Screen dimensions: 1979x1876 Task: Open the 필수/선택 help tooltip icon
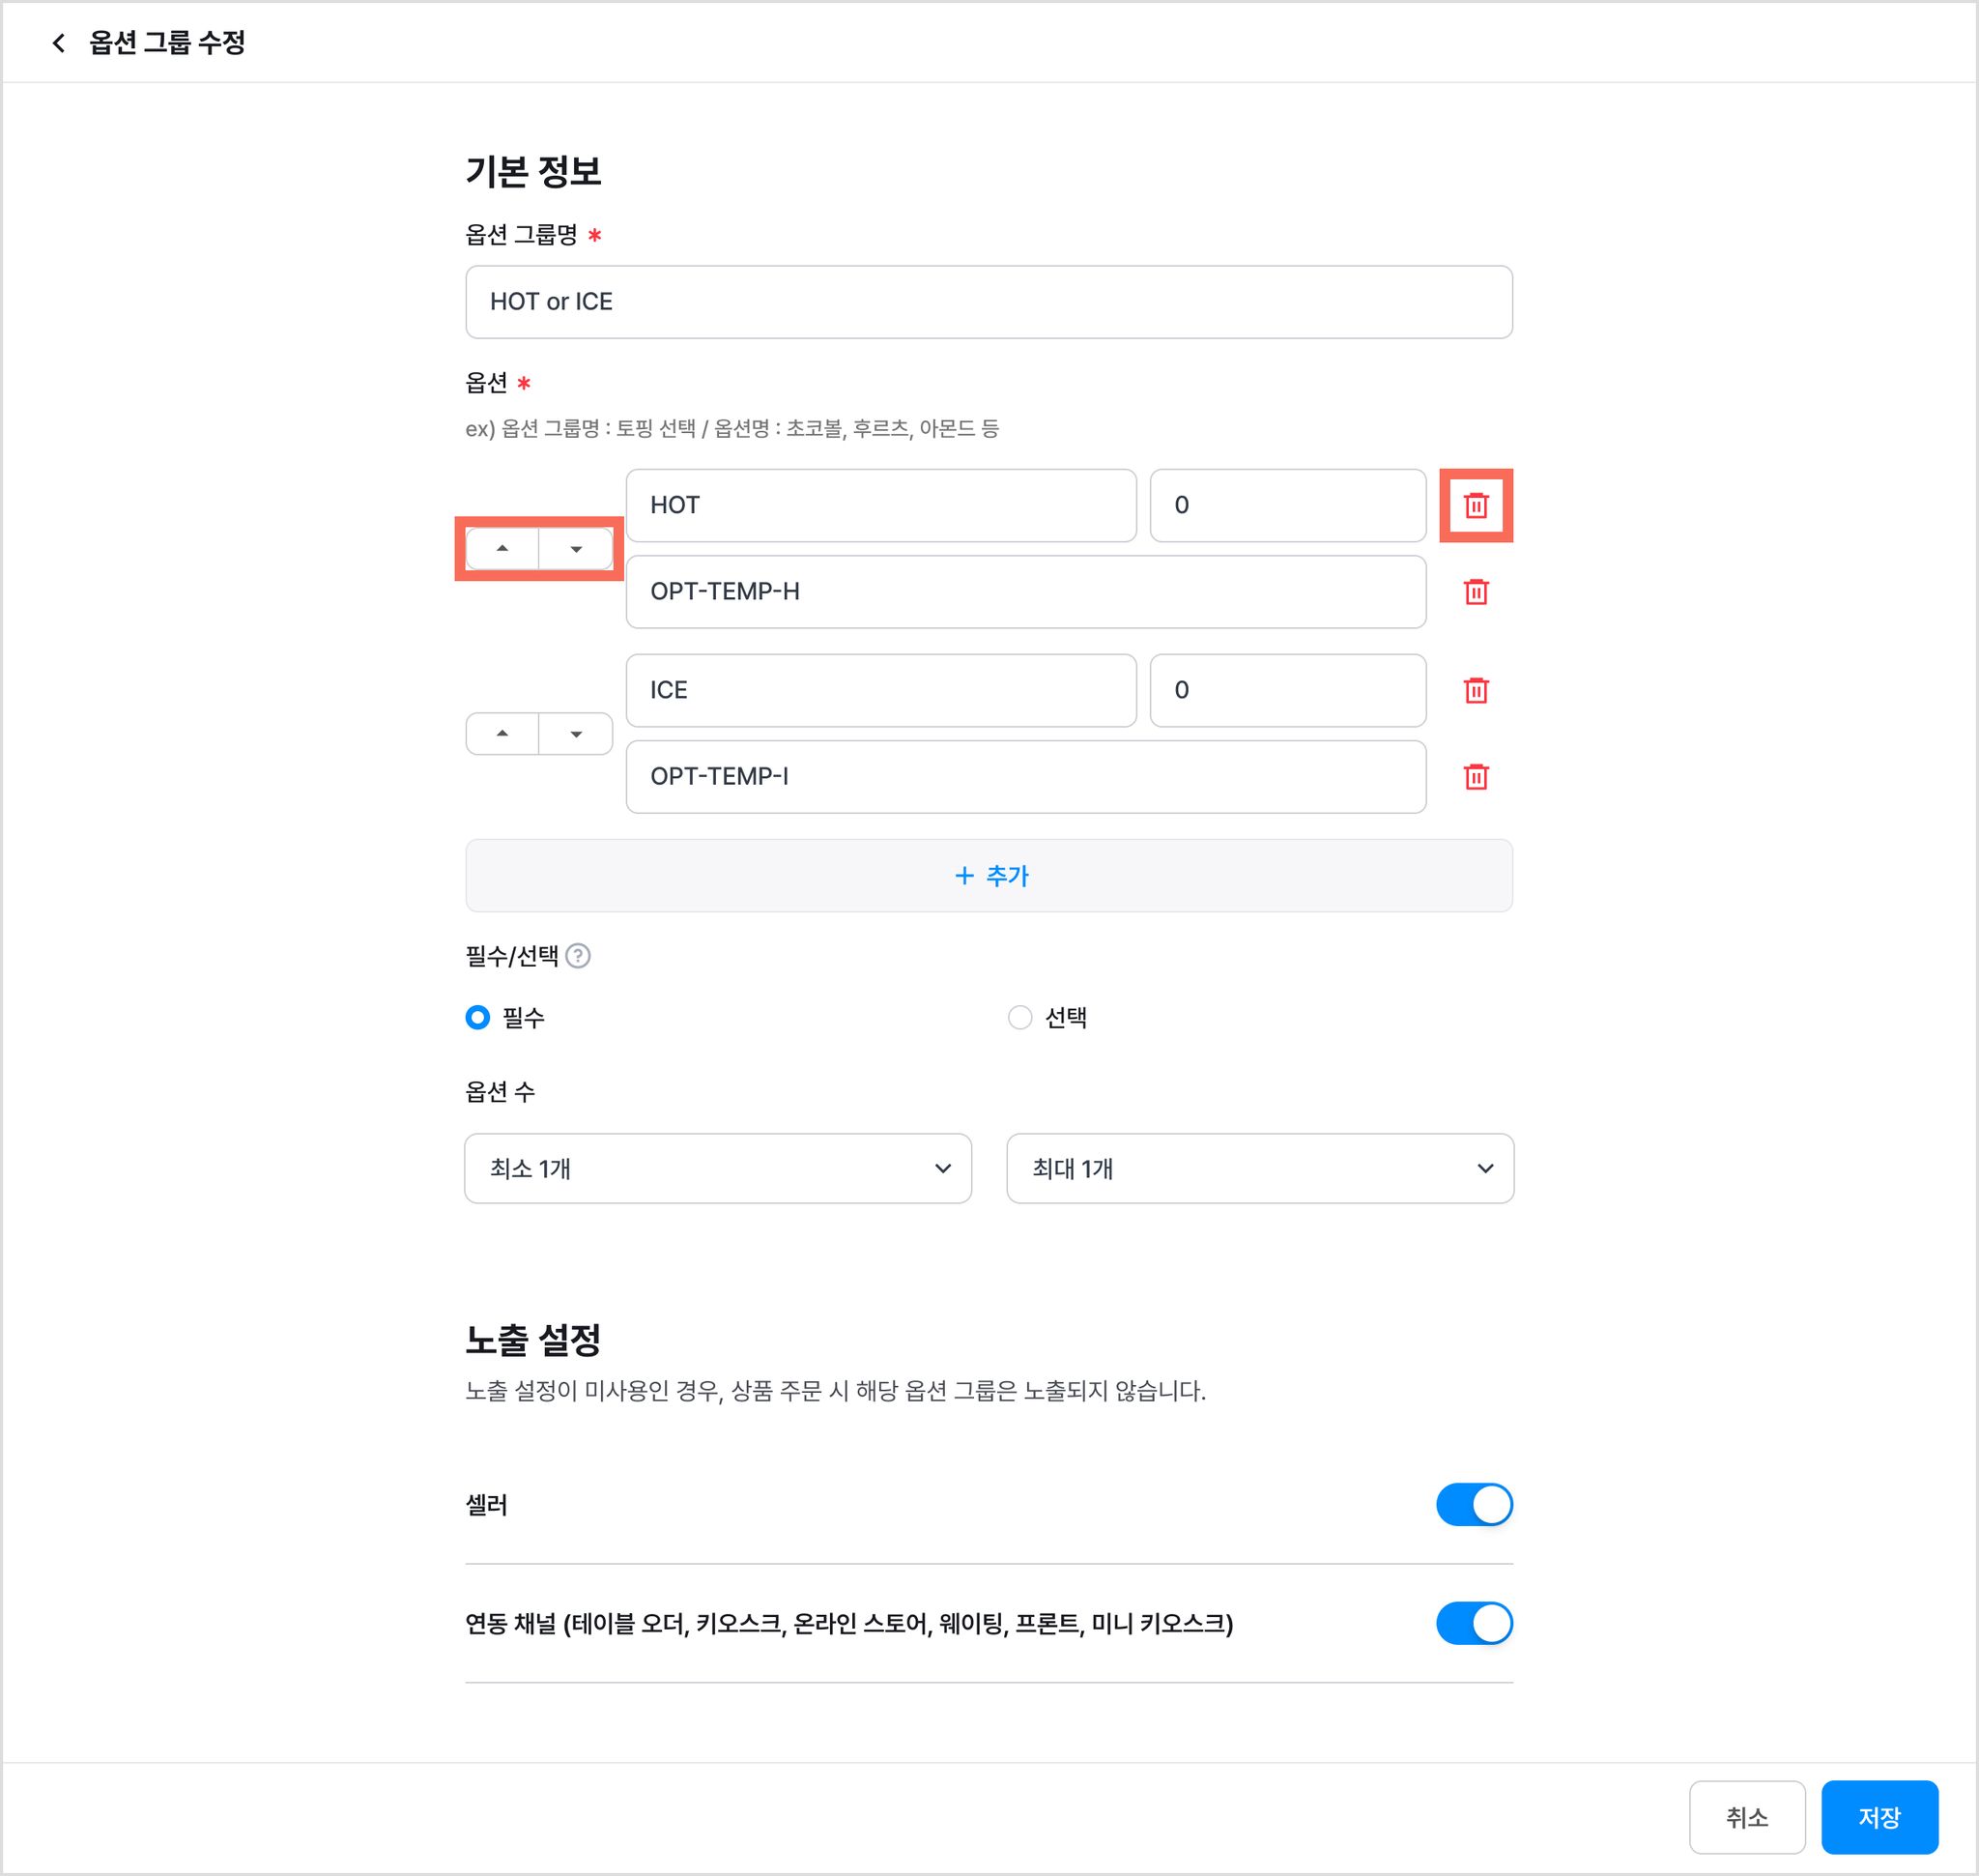pos(578,956)
